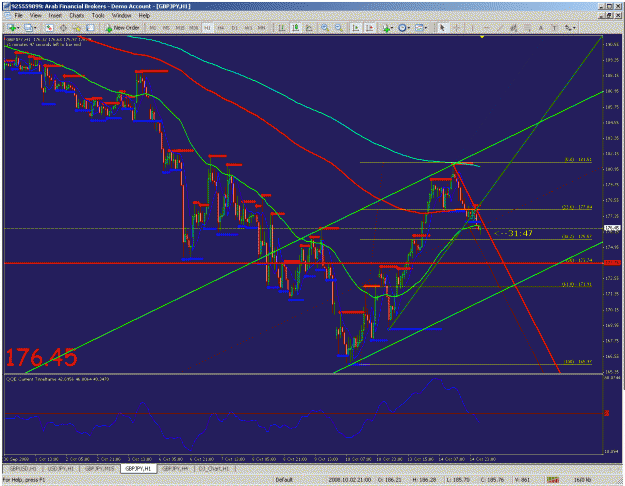Viewport: 625px width, 486px height.
Task: Expand the Arrows dropdown arrow
Action: click(574, 28)
